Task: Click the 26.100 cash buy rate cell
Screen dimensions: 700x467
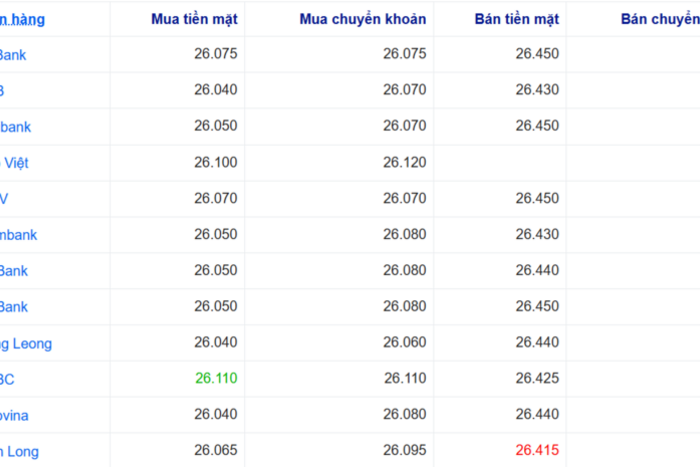Action: point(216,162)
